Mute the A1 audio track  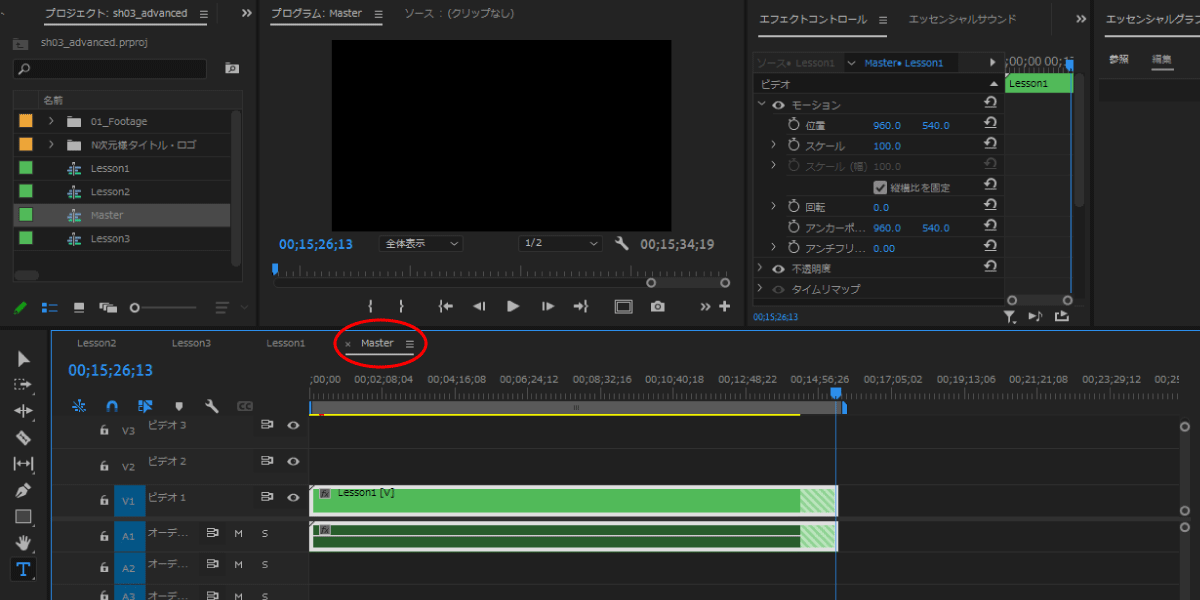point(239,534)
